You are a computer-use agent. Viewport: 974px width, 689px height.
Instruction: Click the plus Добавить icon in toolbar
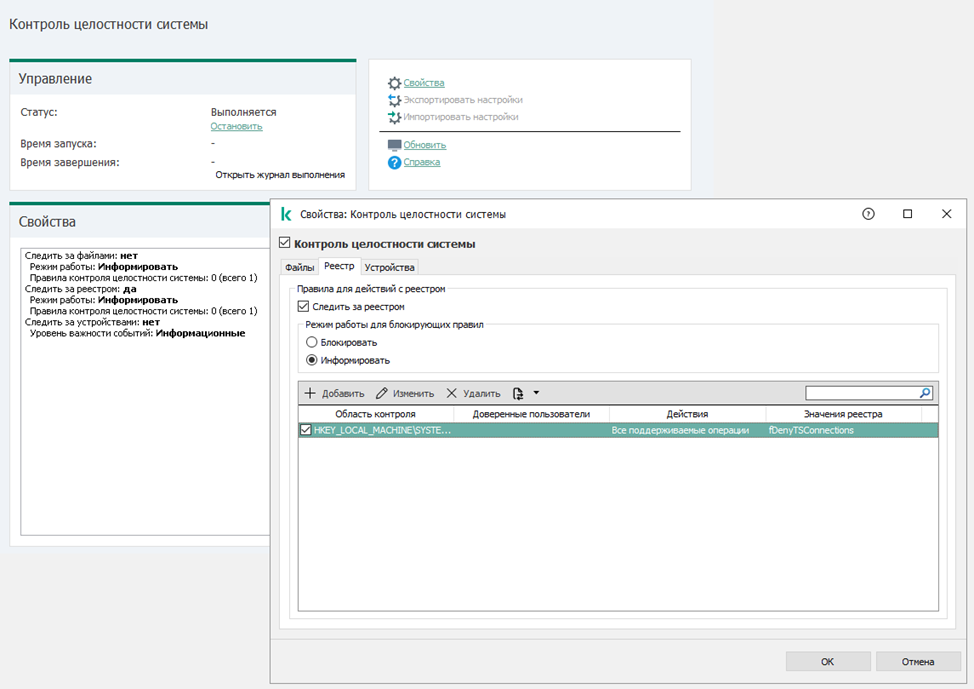[310, 394]
